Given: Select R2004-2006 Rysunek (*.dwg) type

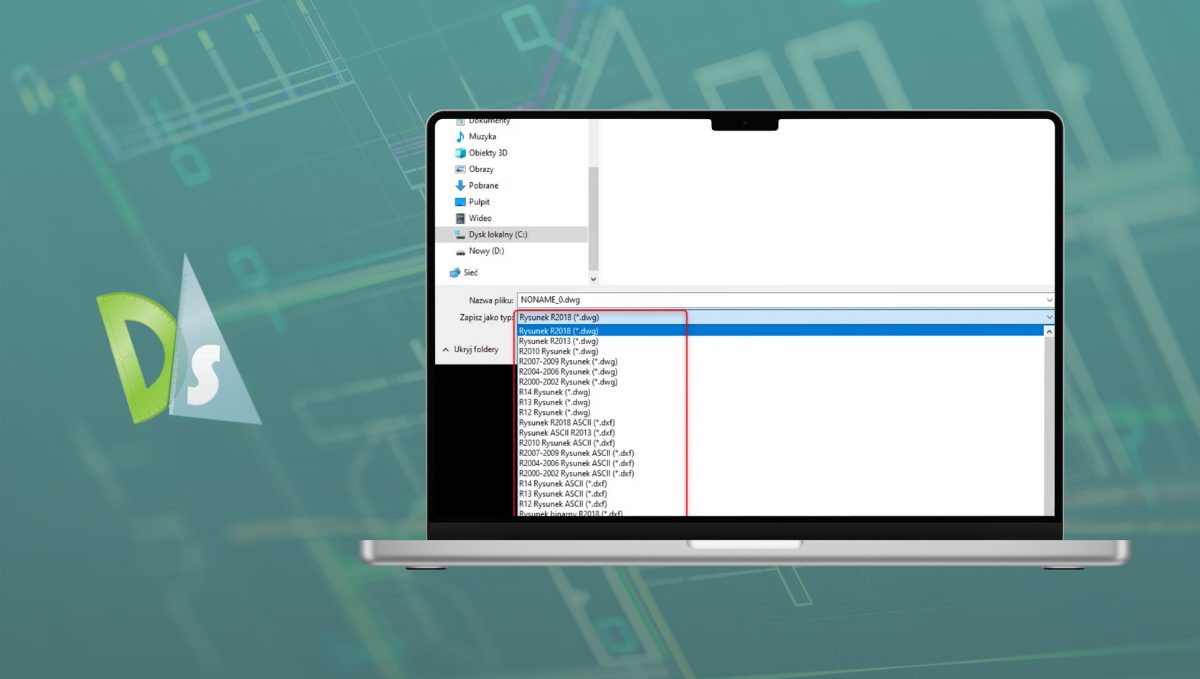Looking at the screenshot, I should pos(568,371).
